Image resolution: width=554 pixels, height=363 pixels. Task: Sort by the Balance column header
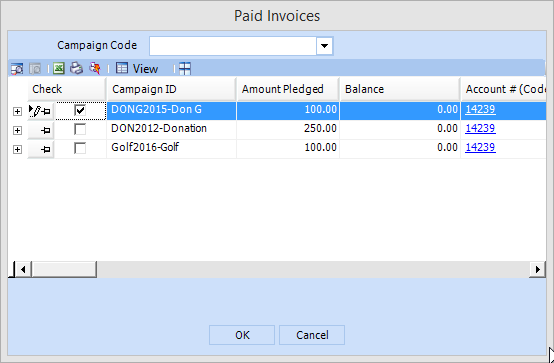pos(400,89)
